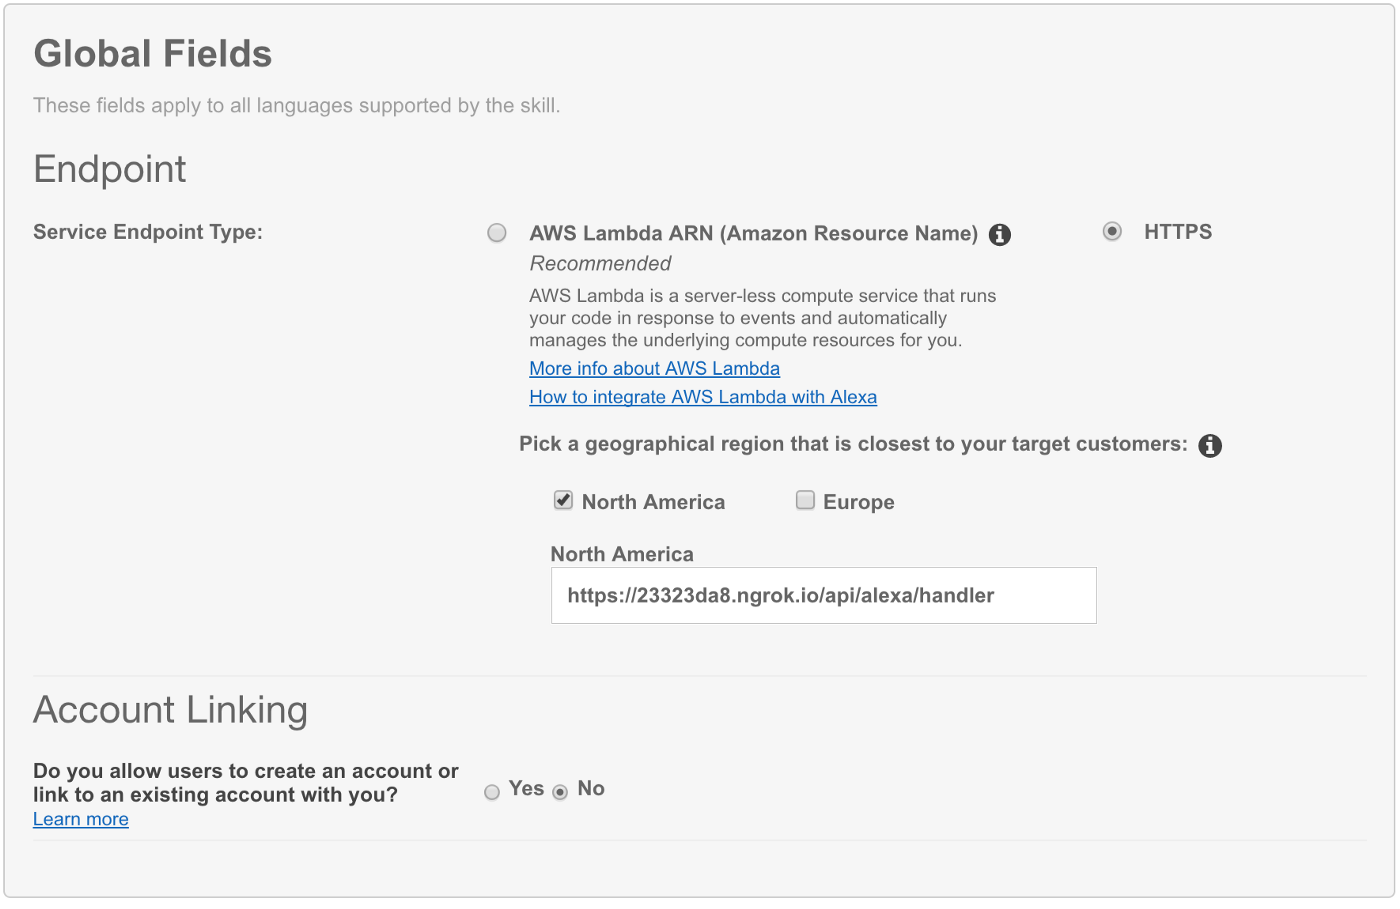The height and width of the screenshot is (909, 1400).
Task: Choose No for account linking
Action: point(560,792)
